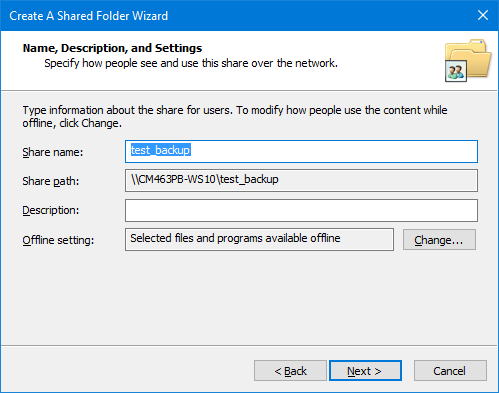Cancel the shared folder wizard
499x393 pixels.
(x=450, y=370)
